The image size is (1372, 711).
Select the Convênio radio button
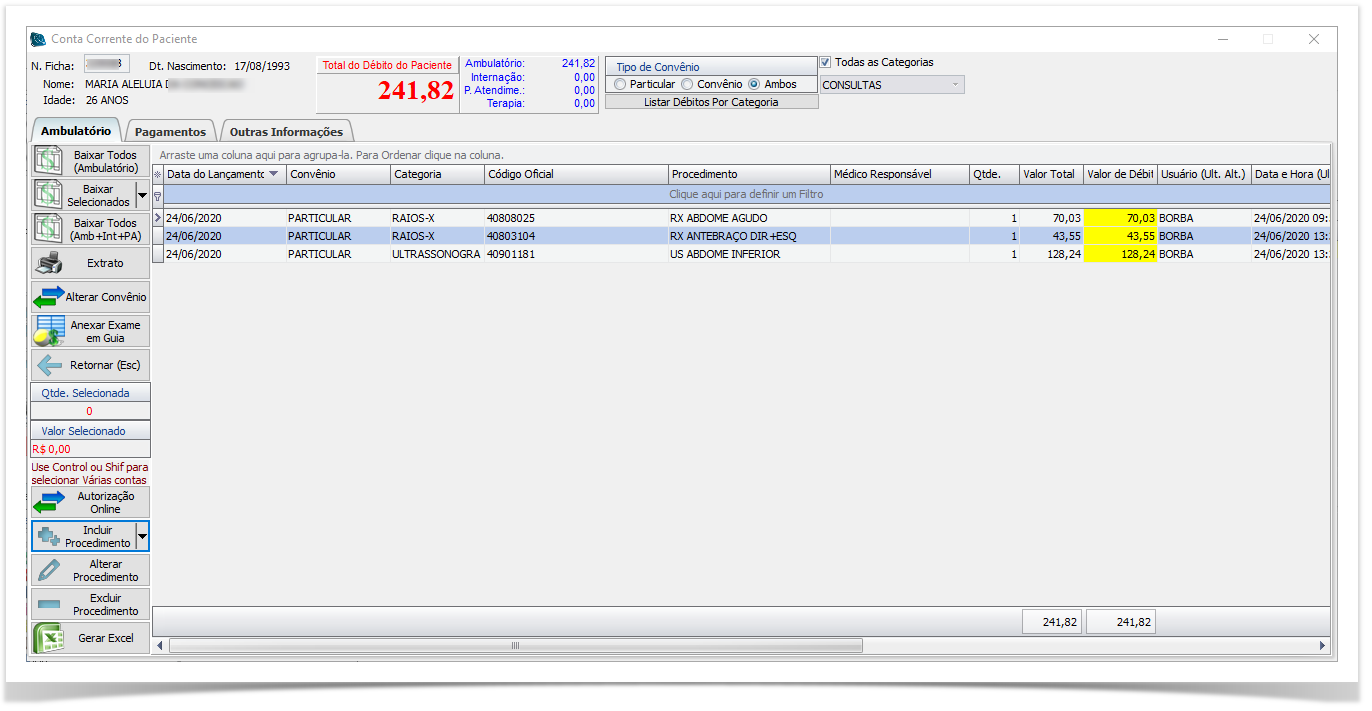pos(687,85)
